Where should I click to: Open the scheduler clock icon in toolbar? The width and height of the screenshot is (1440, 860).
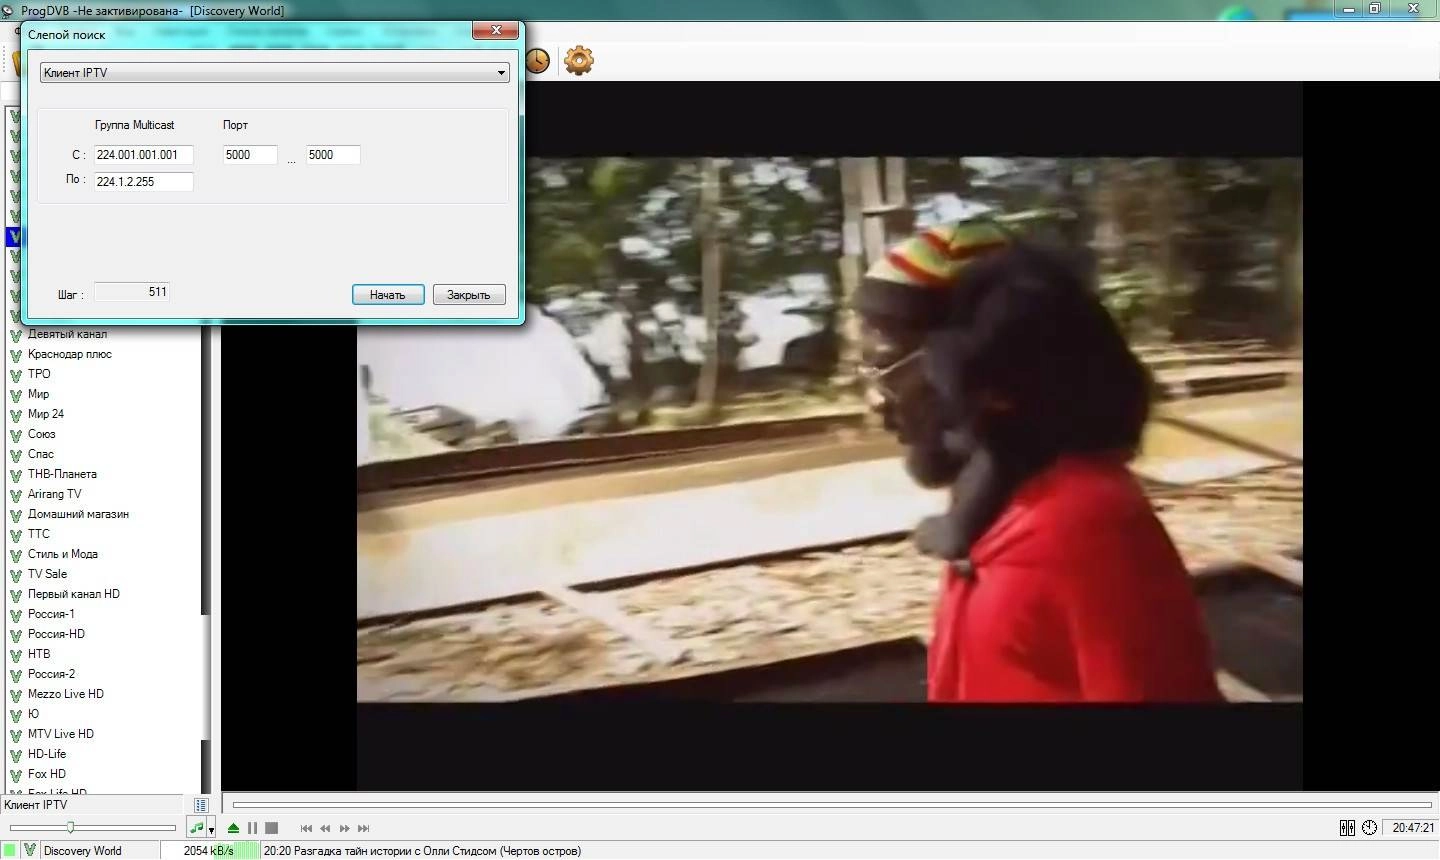point(537,60)
